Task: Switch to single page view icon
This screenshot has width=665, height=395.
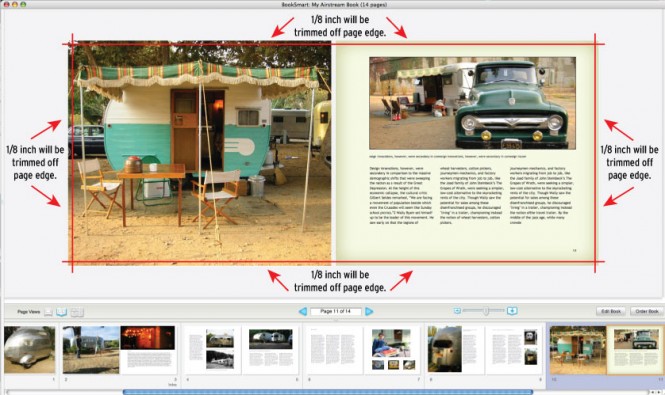Action: pyautogui.click(x=48, y=312)
